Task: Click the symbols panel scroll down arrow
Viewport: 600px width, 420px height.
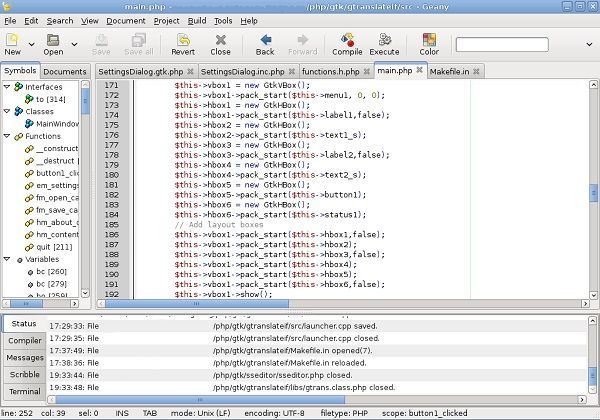Action: 85,293
